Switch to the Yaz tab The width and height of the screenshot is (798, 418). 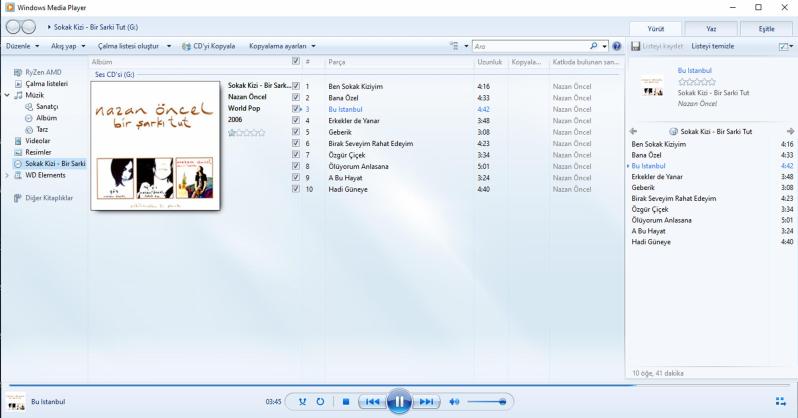[x=711, y=29]
